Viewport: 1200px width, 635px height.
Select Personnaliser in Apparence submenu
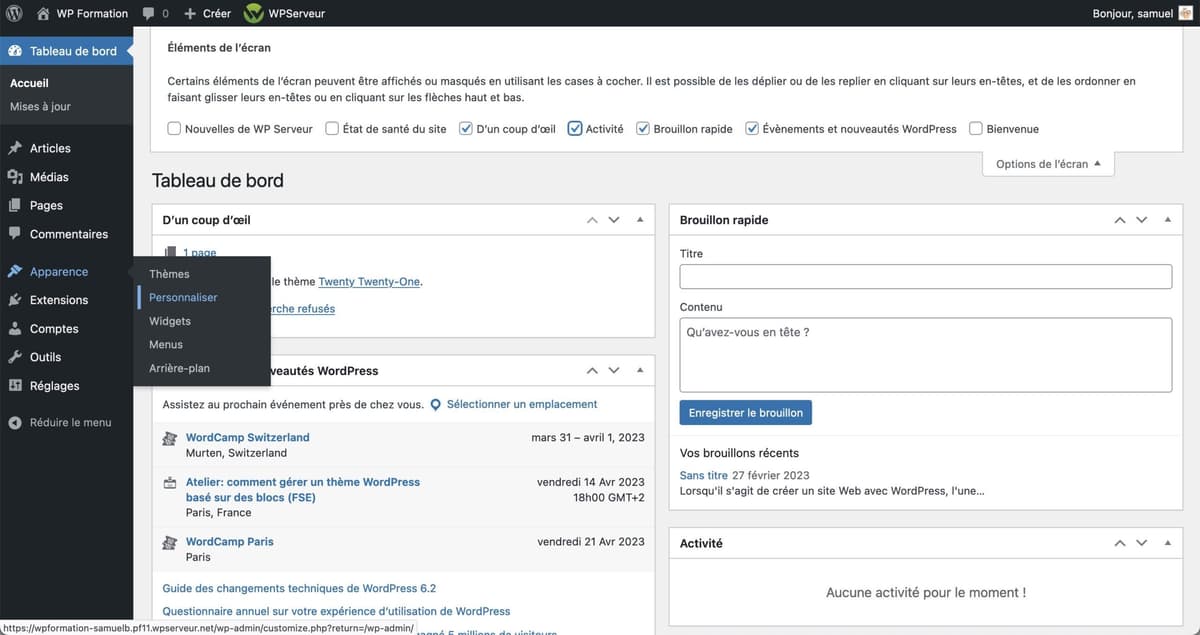[183, 297]
